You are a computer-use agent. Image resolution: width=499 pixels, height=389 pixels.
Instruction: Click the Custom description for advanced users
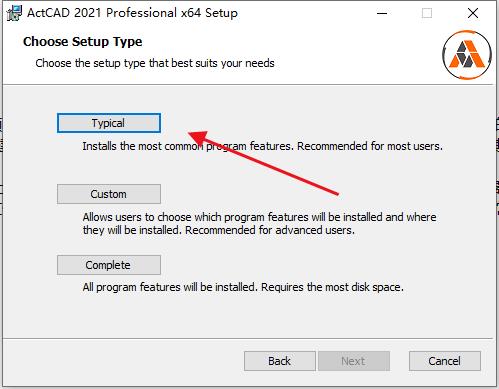click(259, 224)
